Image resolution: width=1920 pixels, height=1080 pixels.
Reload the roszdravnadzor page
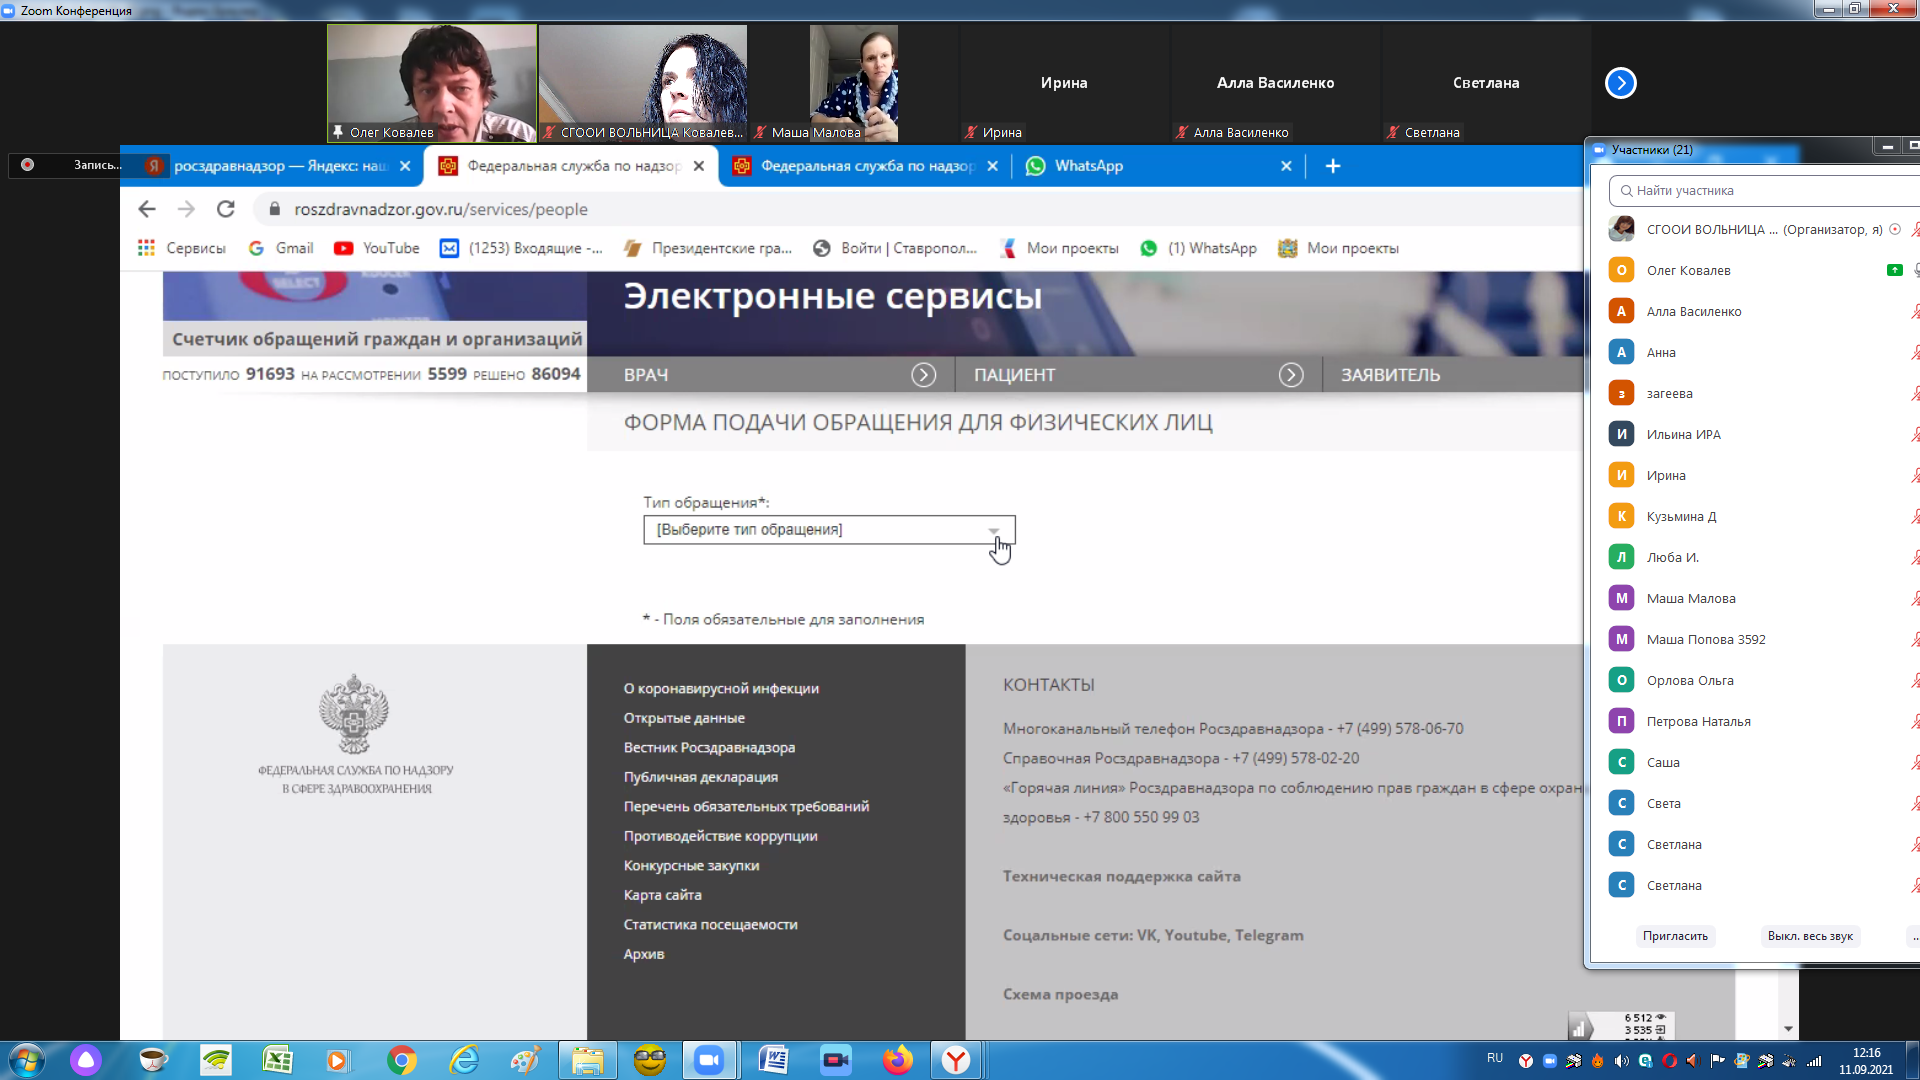pyautogui.click(x=226, y=209)
